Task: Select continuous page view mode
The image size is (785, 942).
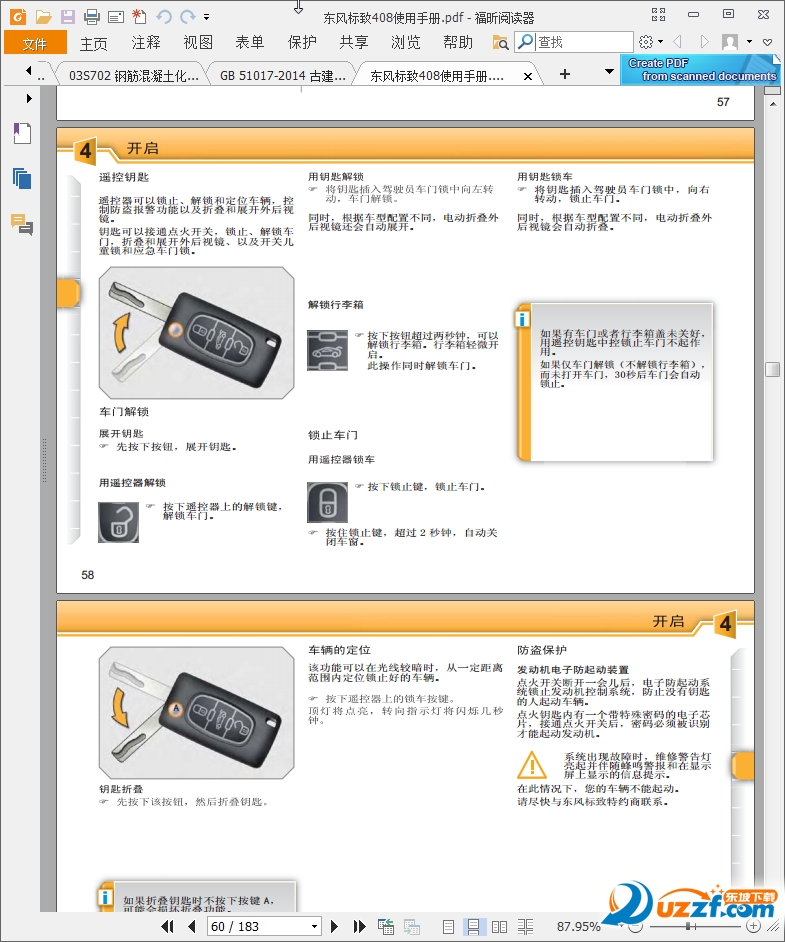Action: click(x=473, y=927)
